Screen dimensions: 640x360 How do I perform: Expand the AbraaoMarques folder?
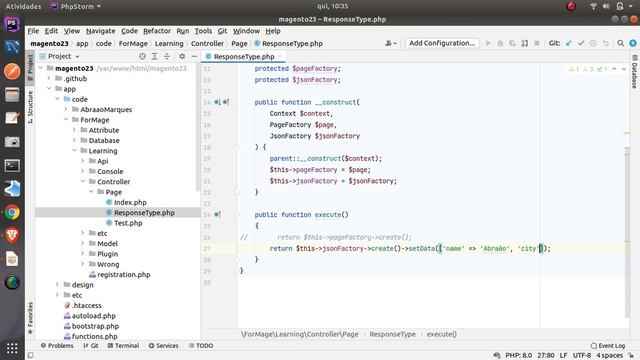[66, 109]
